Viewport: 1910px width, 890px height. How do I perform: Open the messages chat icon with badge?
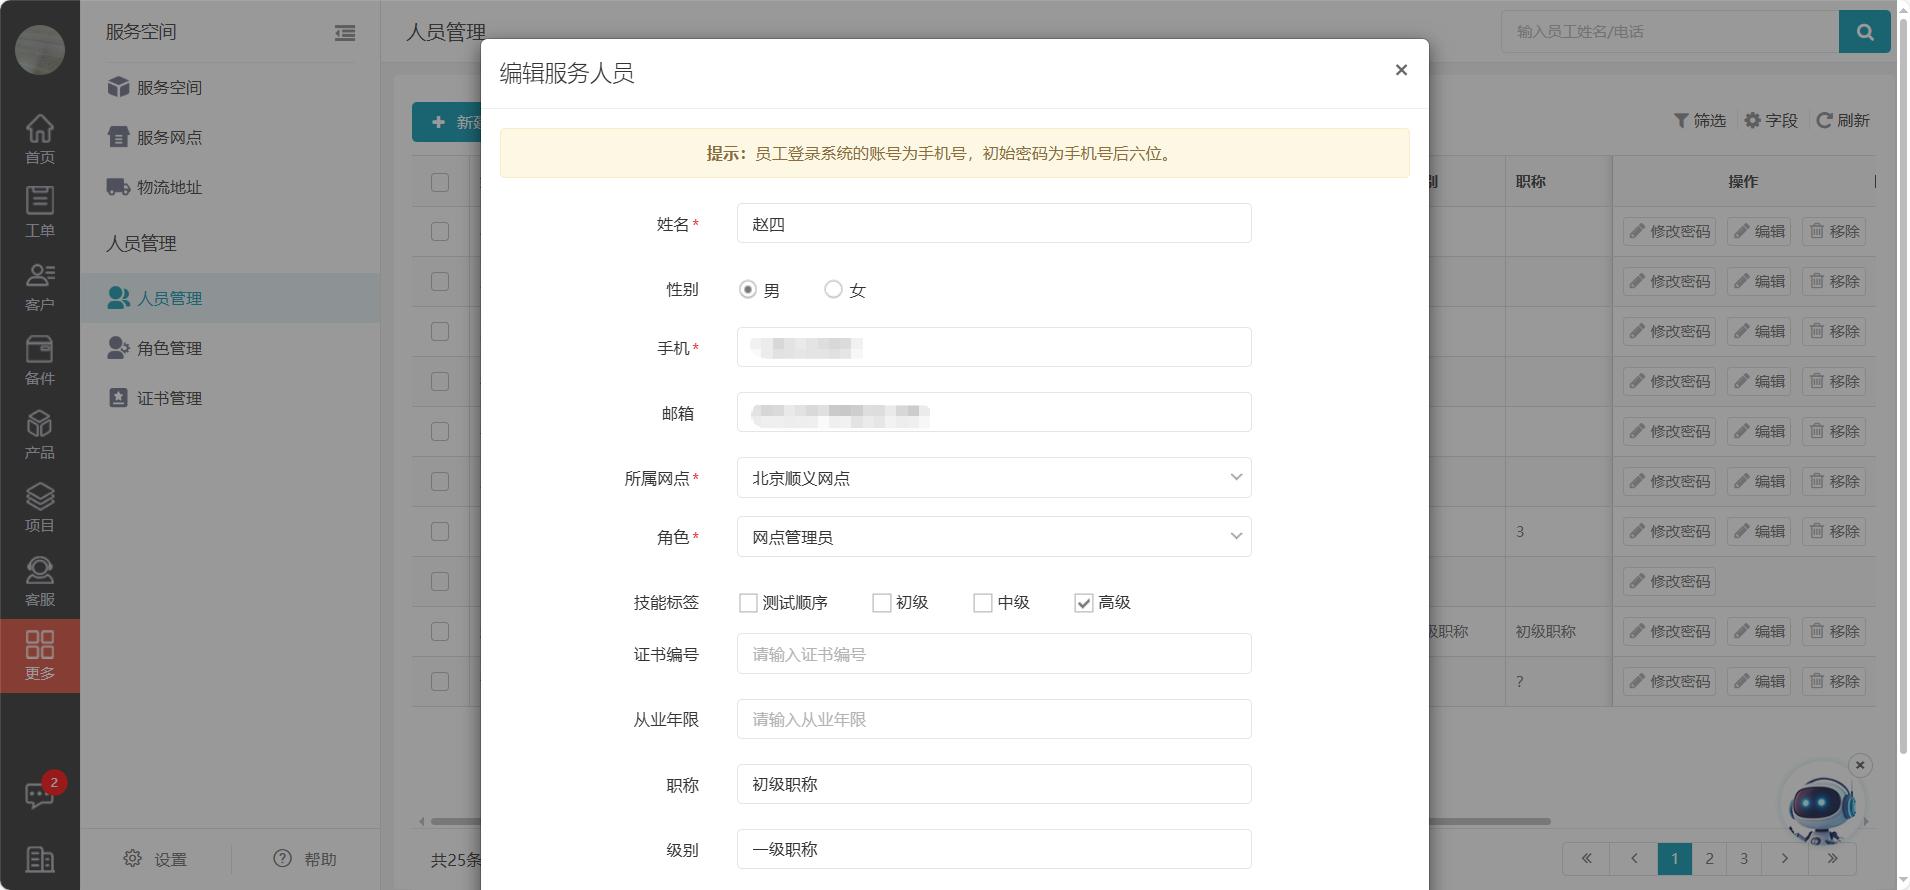click(x=39, y=795)
